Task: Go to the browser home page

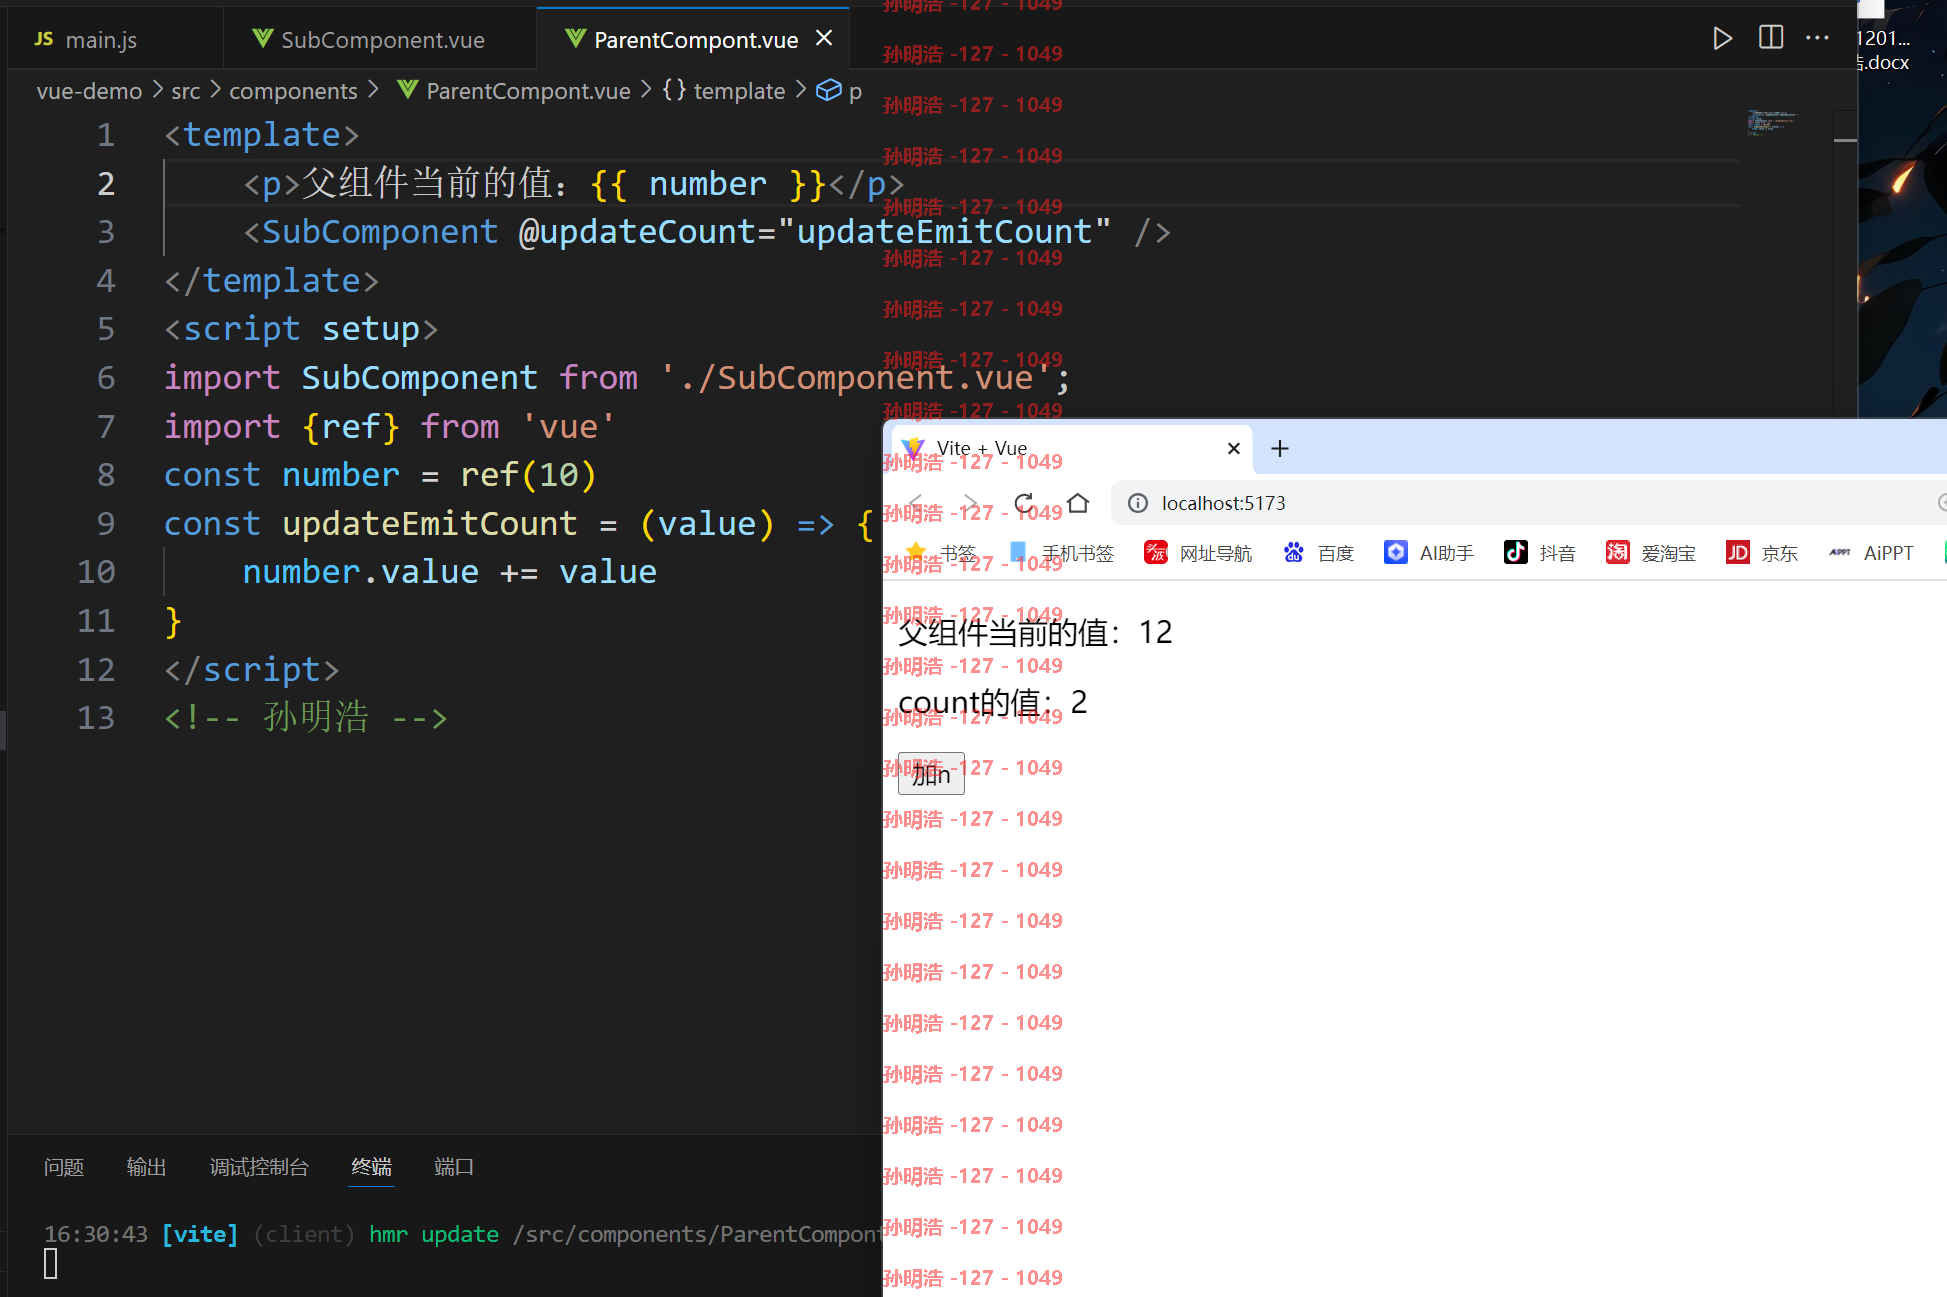Action: [x=1078, y=503]
